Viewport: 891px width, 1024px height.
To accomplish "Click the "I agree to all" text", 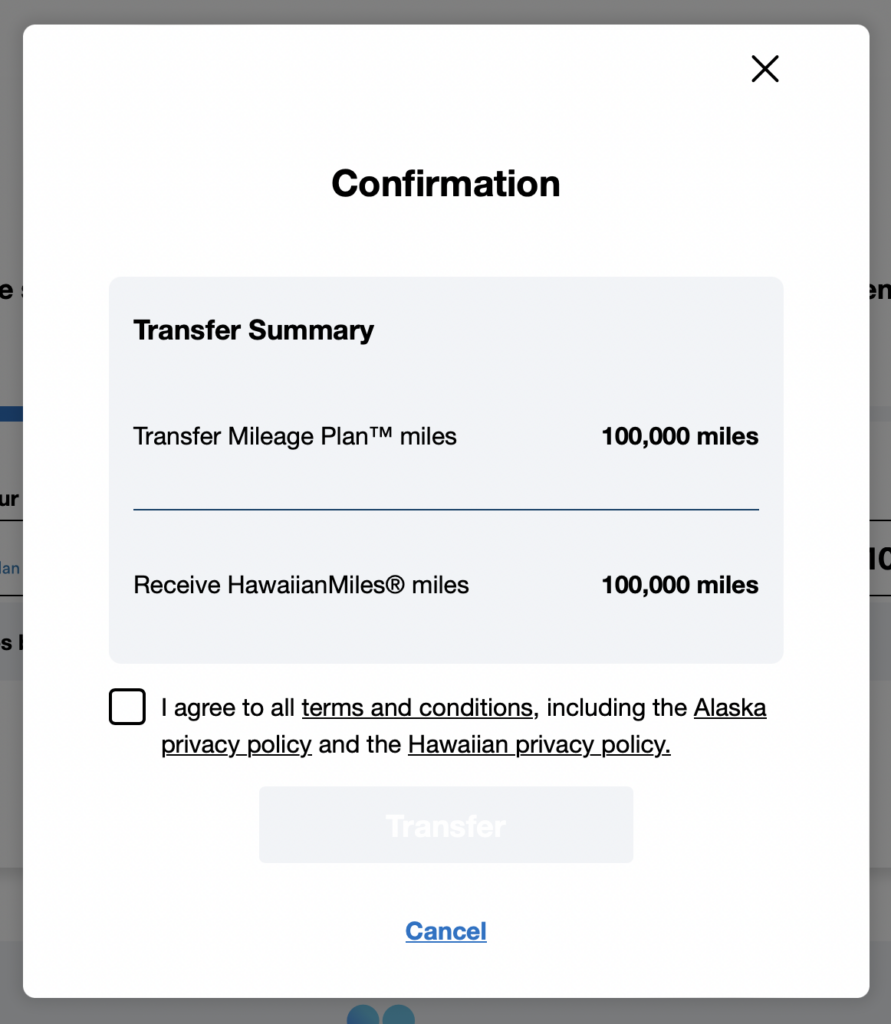I will [x=229, y=708].
